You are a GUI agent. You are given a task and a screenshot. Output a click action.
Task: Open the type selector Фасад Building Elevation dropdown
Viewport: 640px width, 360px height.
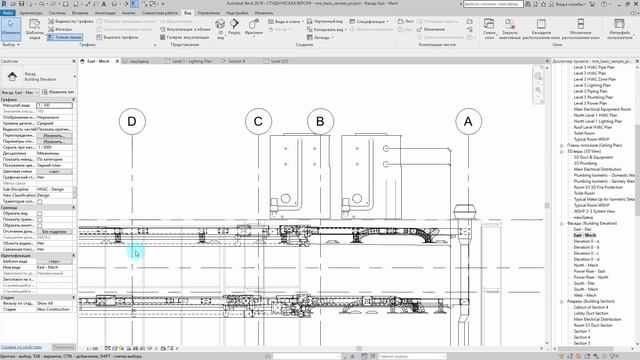click(x=39, y=76)
